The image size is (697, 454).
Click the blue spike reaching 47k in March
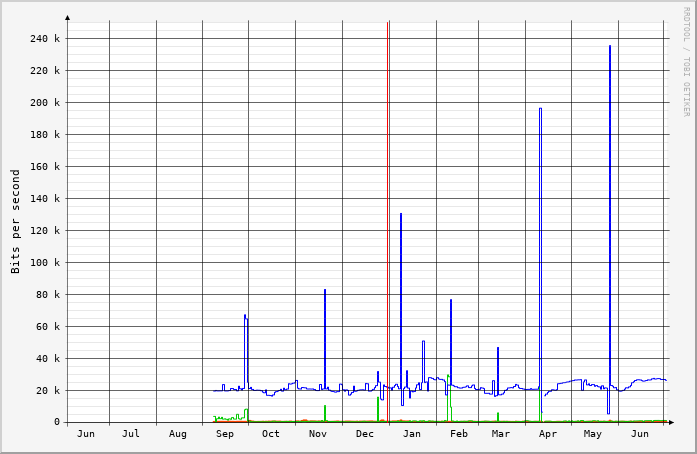click(498, 369)
